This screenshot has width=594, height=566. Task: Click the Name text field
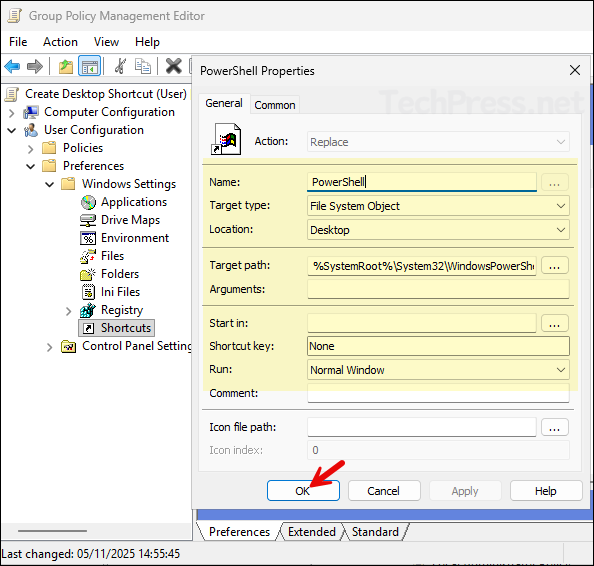(422, 182)
